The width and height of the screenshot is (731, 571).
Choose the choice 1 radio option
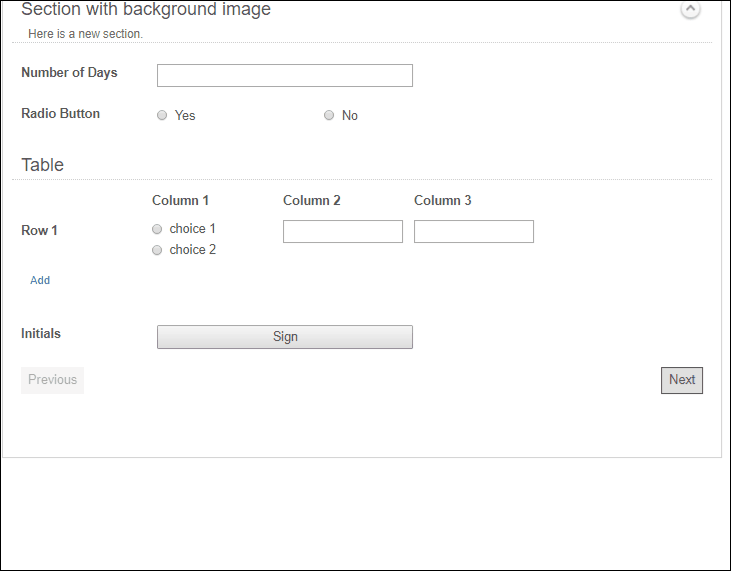tap(157, 229)
